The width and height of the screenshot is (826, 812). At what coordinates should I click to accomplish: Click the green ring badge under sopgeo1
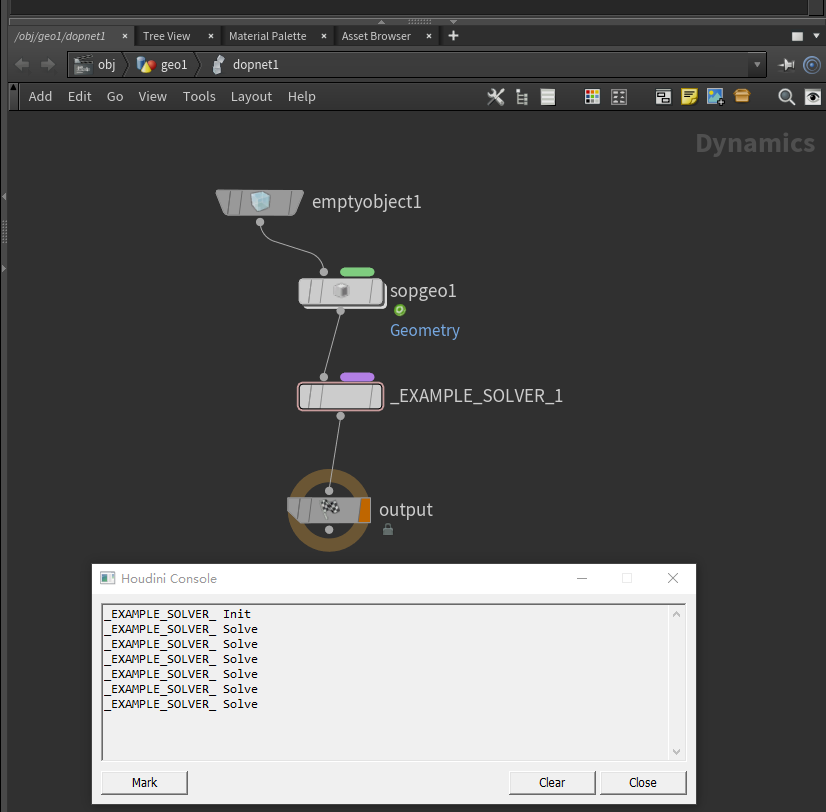(x=400, y=310)
